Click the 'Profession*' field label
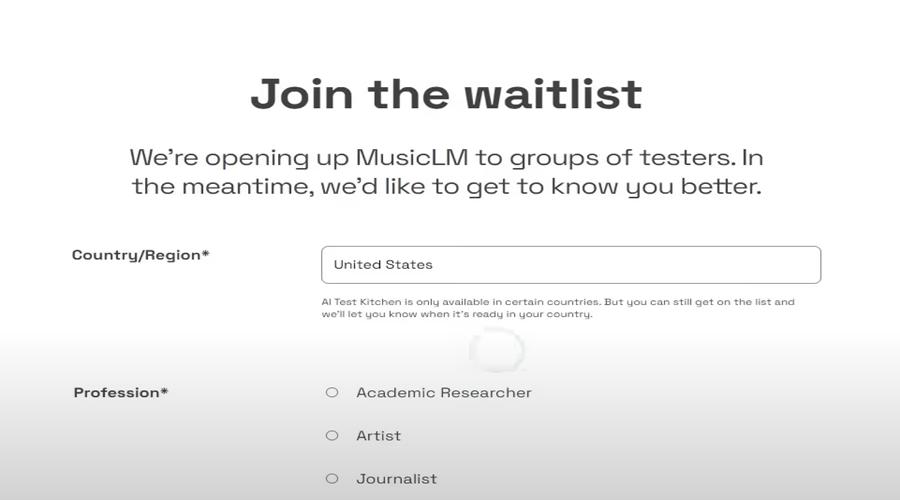The width and height of the screenshot is (900, 500). [120, 393]
